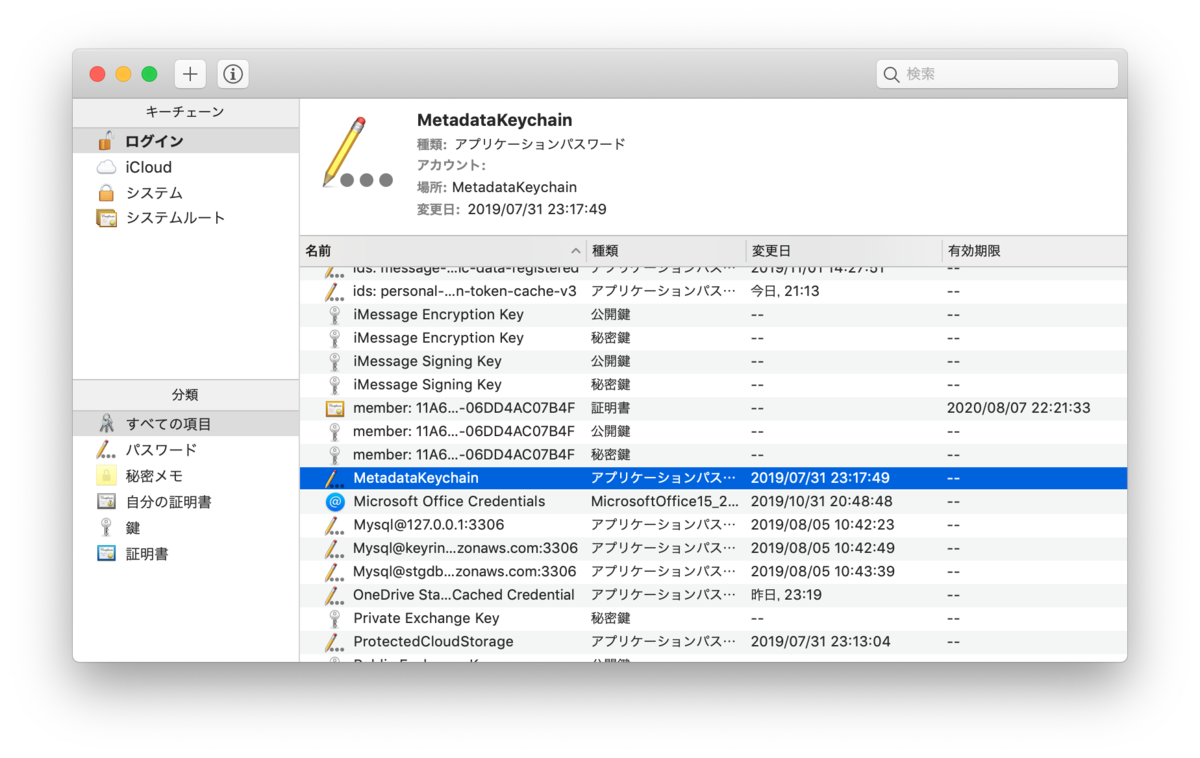Image resolution: width=1200 pixels, height=758 pixels.
Task: Select the MetadataKeychain row in the list
Action: [x=713, y=478]
